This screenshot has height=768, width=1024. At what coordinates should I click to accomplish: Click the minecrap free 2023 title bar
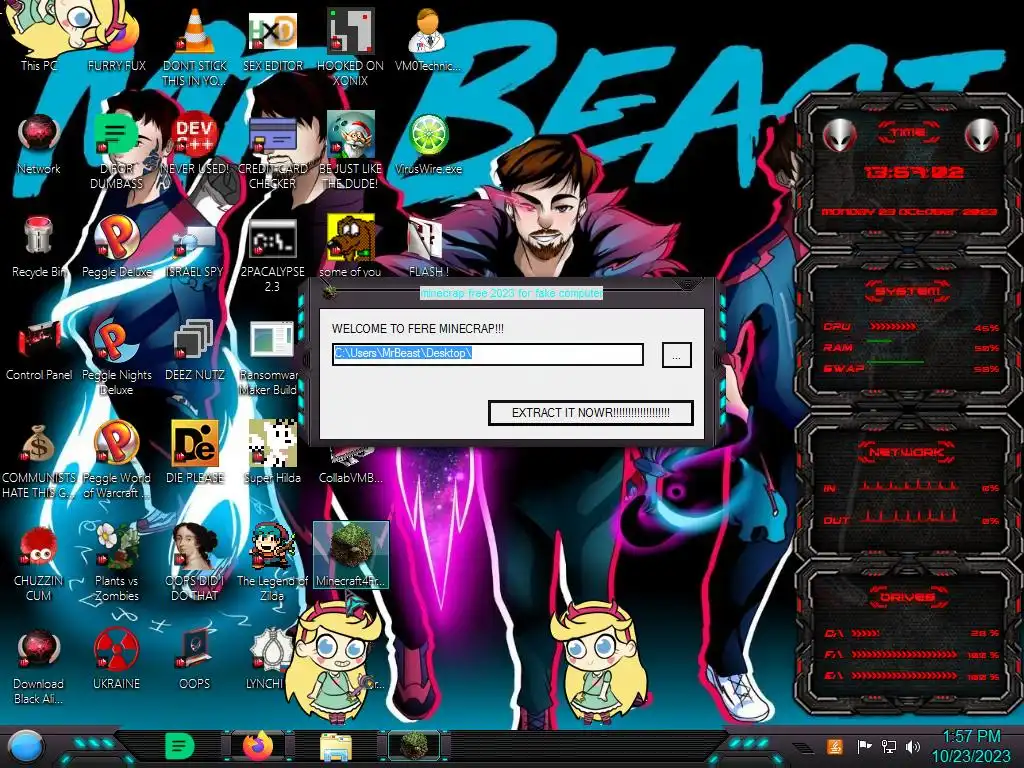click(x=511, y=293)
